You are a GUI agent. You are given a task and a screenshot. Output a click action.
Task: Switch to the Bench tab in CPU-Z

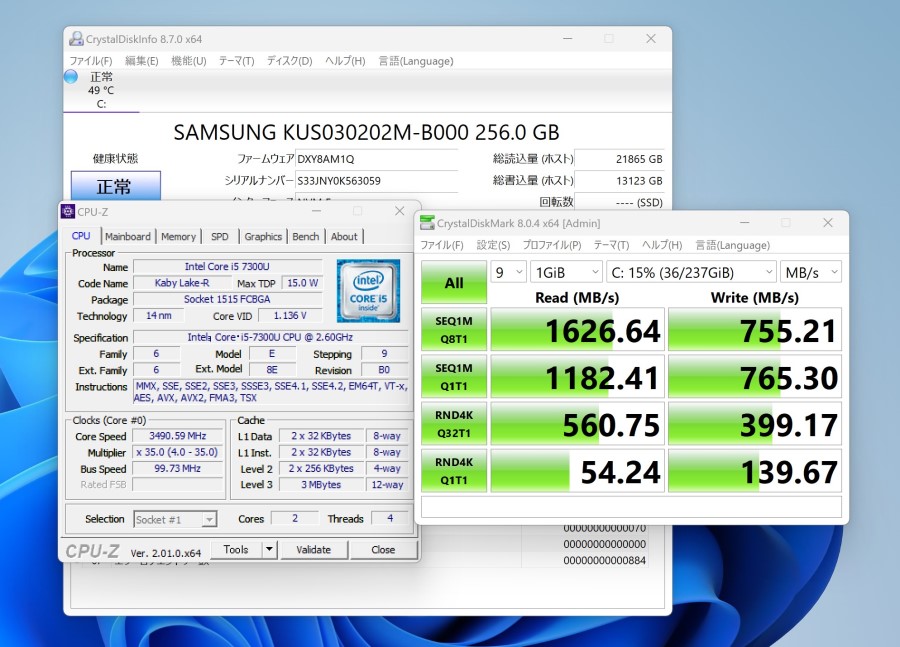[305, 237]
